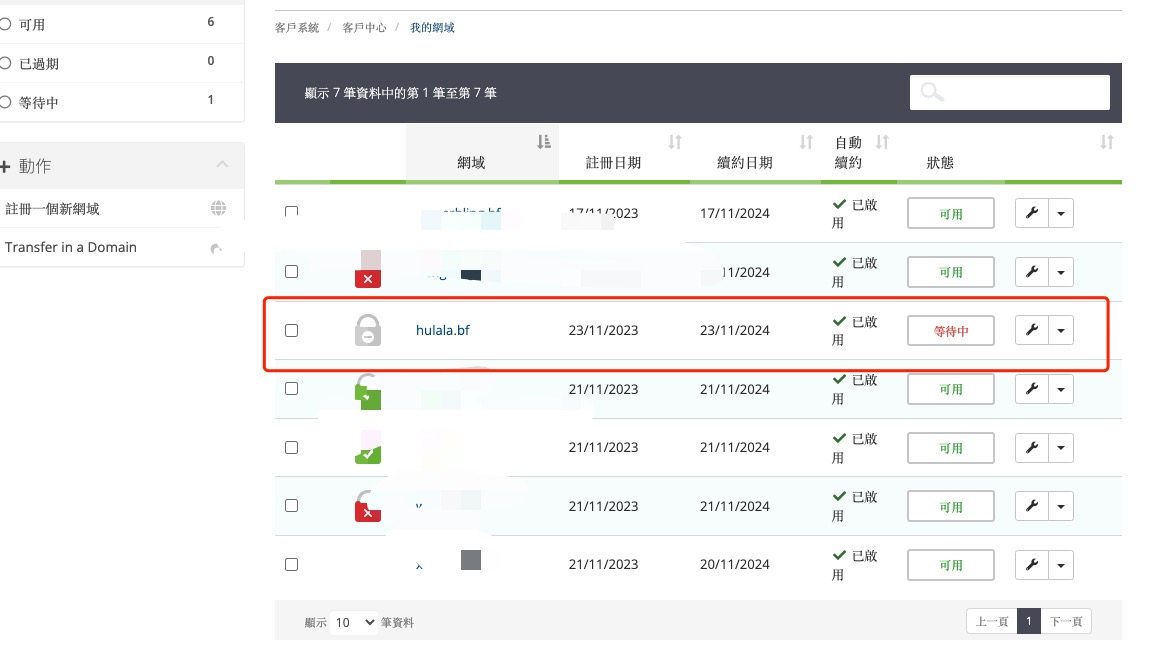Click the 20/11/2024 renewal date cell
This screenshot has width=1162, height=659.
point(734,565)
